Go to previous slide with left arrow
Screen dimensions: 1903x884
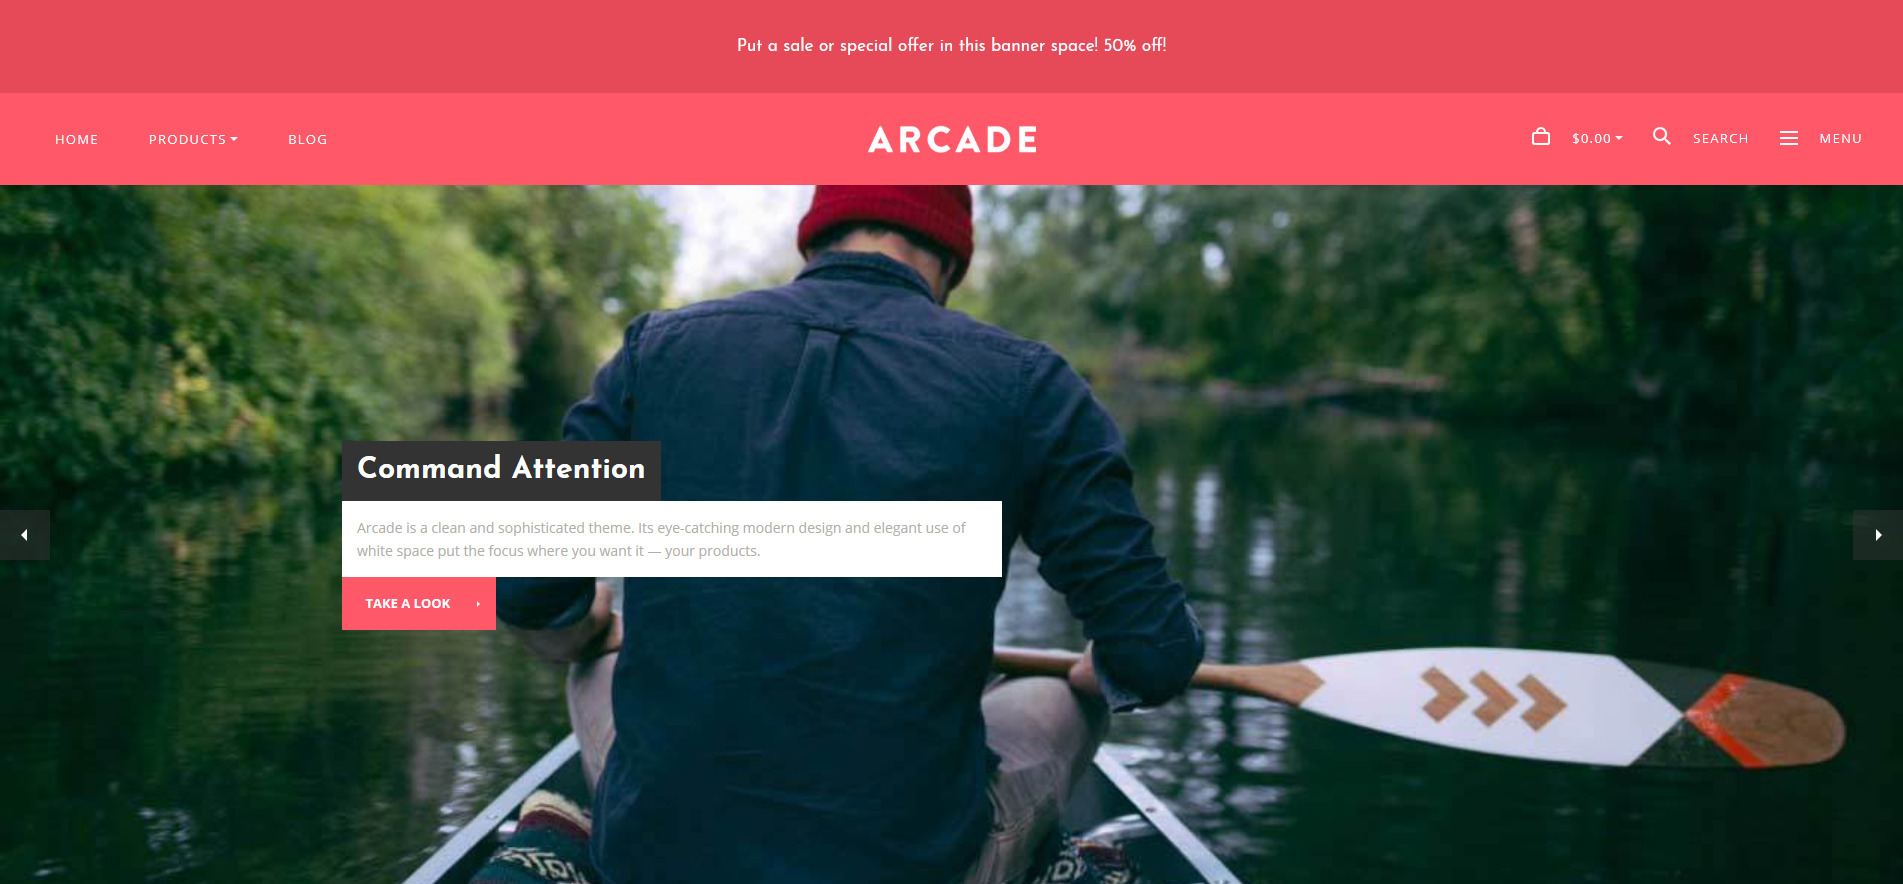pyautogui.click(x=24, y=535)
